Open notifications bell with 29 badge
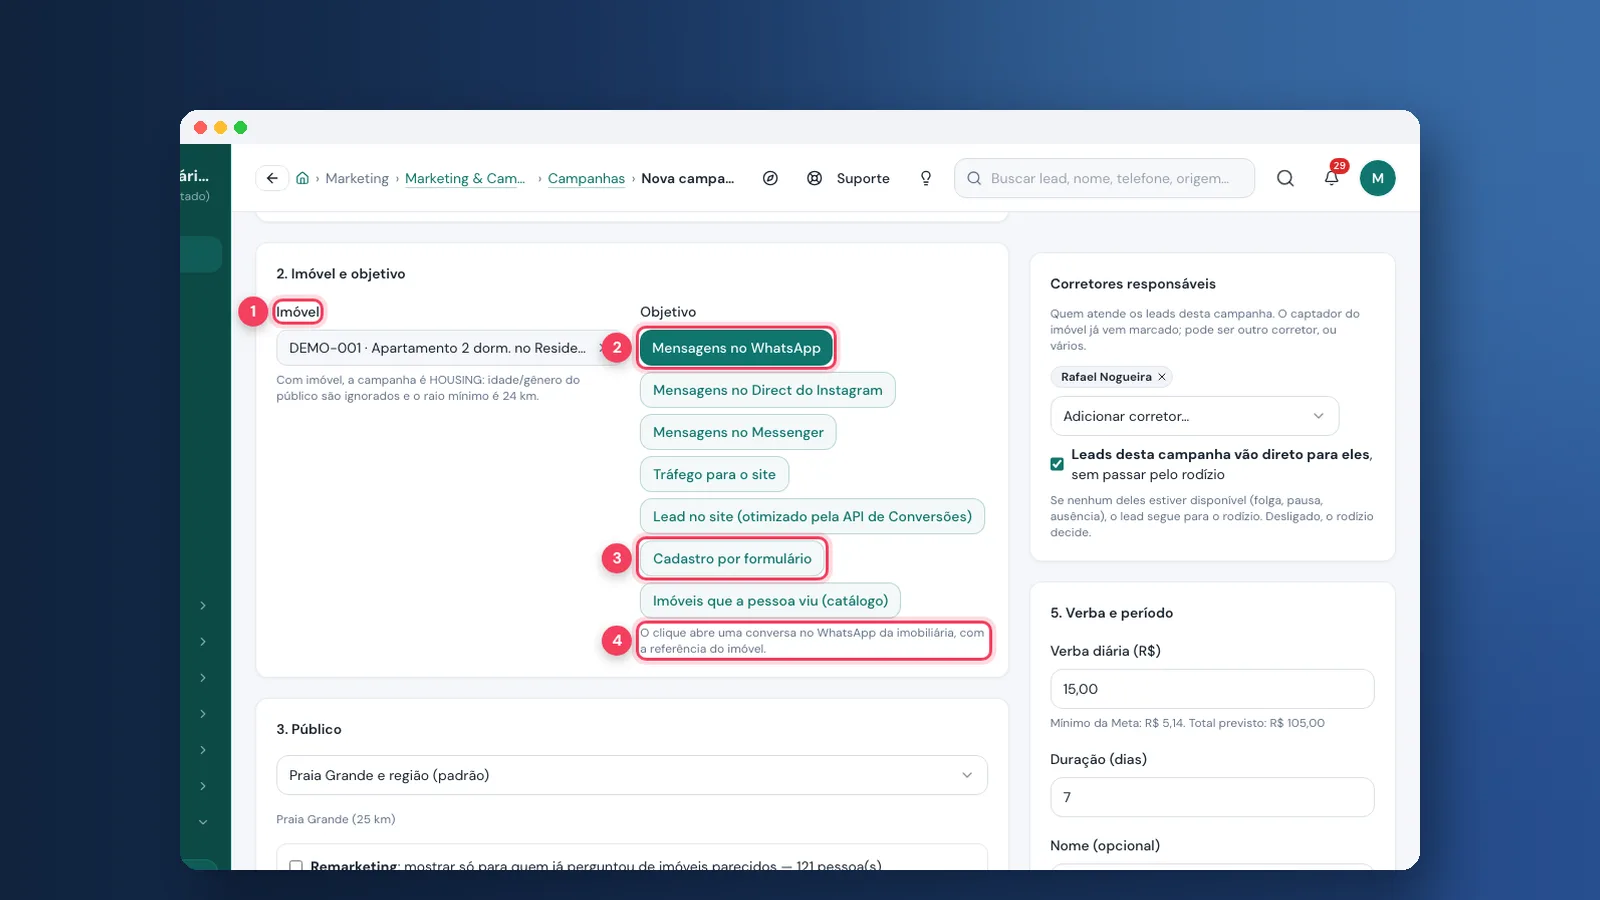1600x900 pixels. click(1332, 177)
